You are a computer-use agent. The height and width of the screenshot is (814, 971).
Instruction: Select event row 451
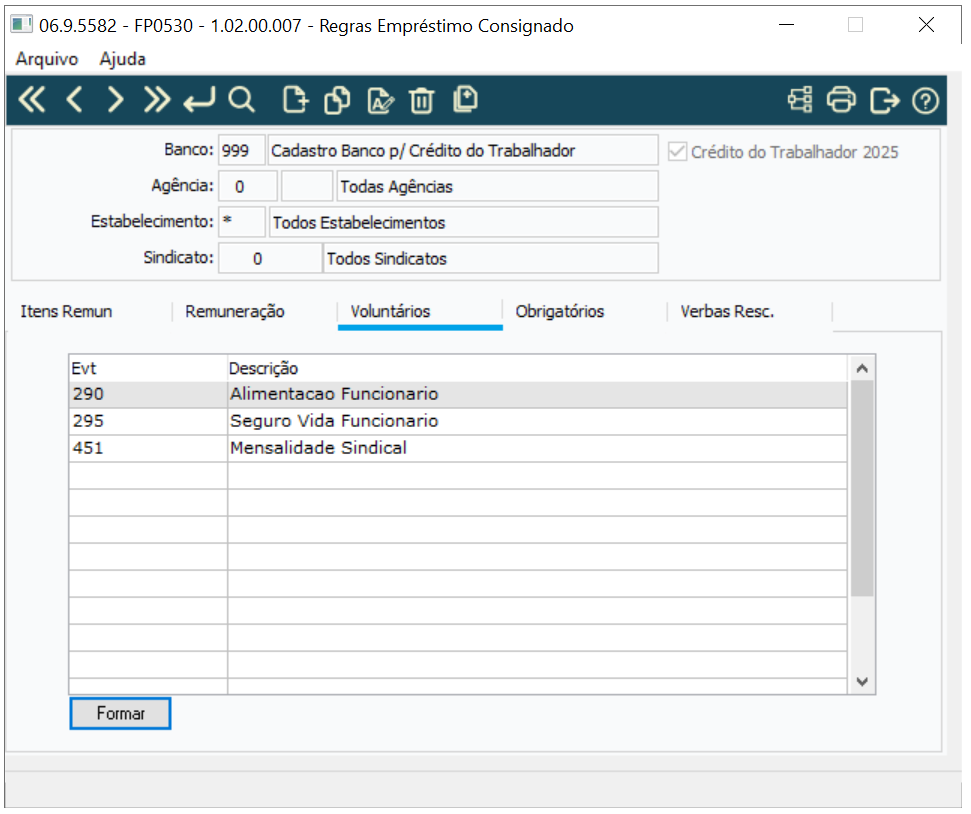point(148,448)
